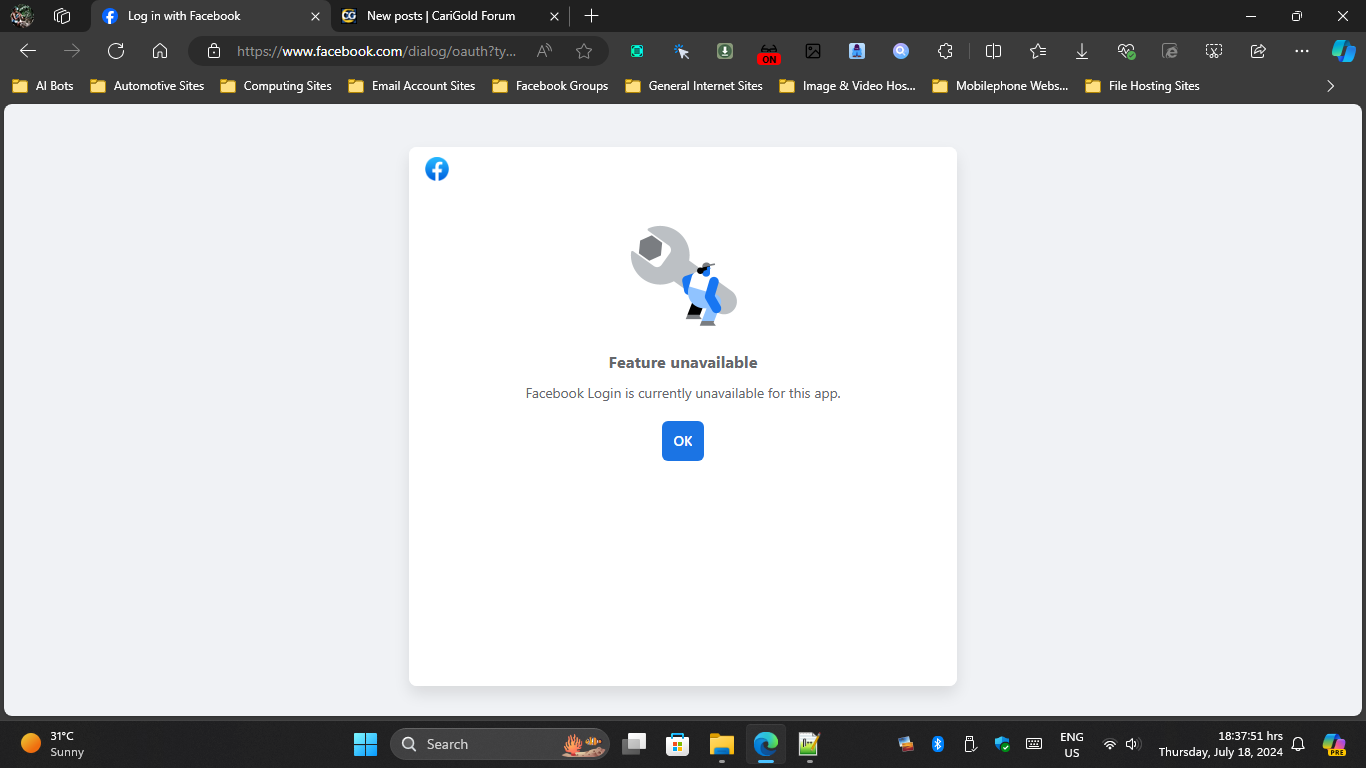Open the Computing Sites bookmarks folder

(275, 86)
